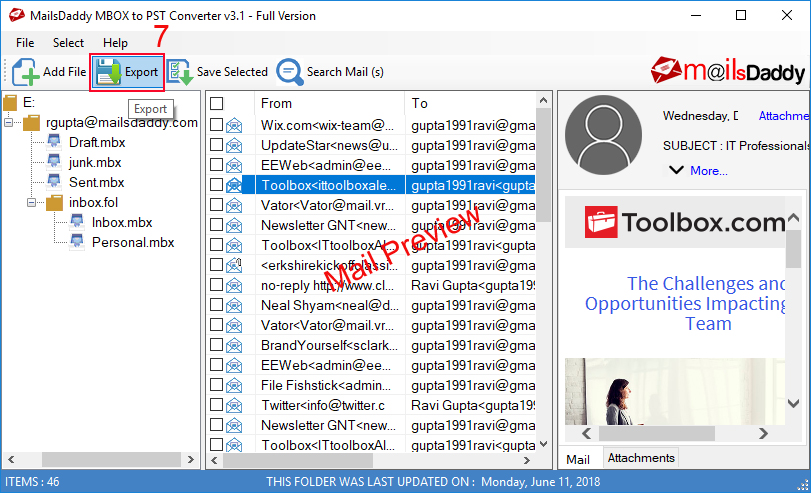The image size is (811, 493).
Task: Click the MailsDaddy logo
Action: pyautogui.click(x=728, y=71)
